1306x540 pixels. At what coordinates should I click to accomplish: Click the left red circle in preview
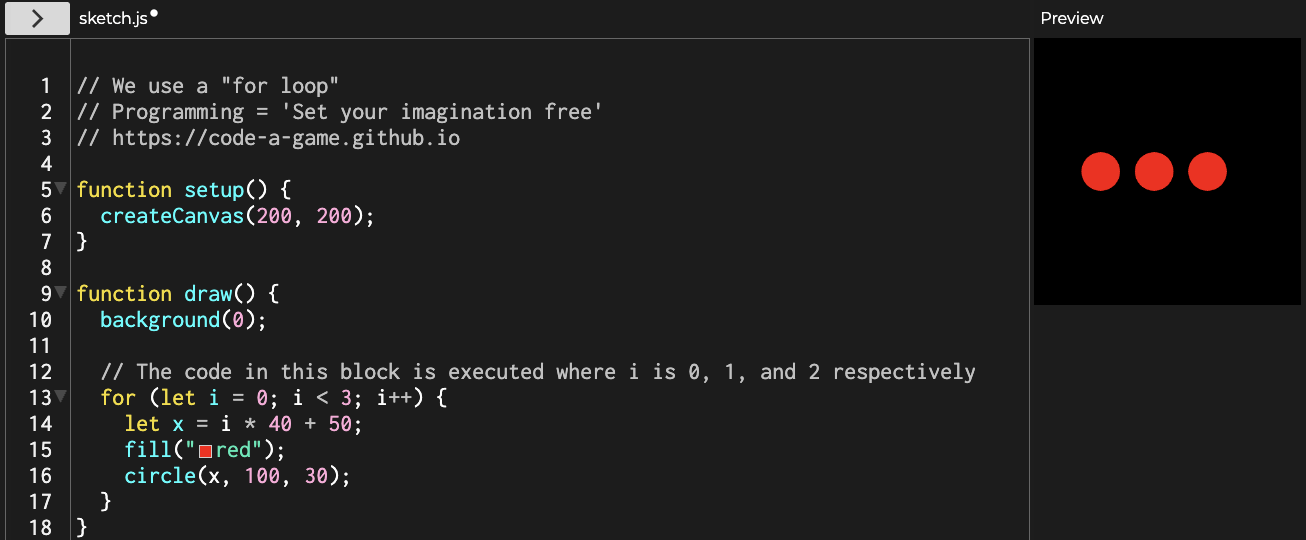(x=1100, y=172)
